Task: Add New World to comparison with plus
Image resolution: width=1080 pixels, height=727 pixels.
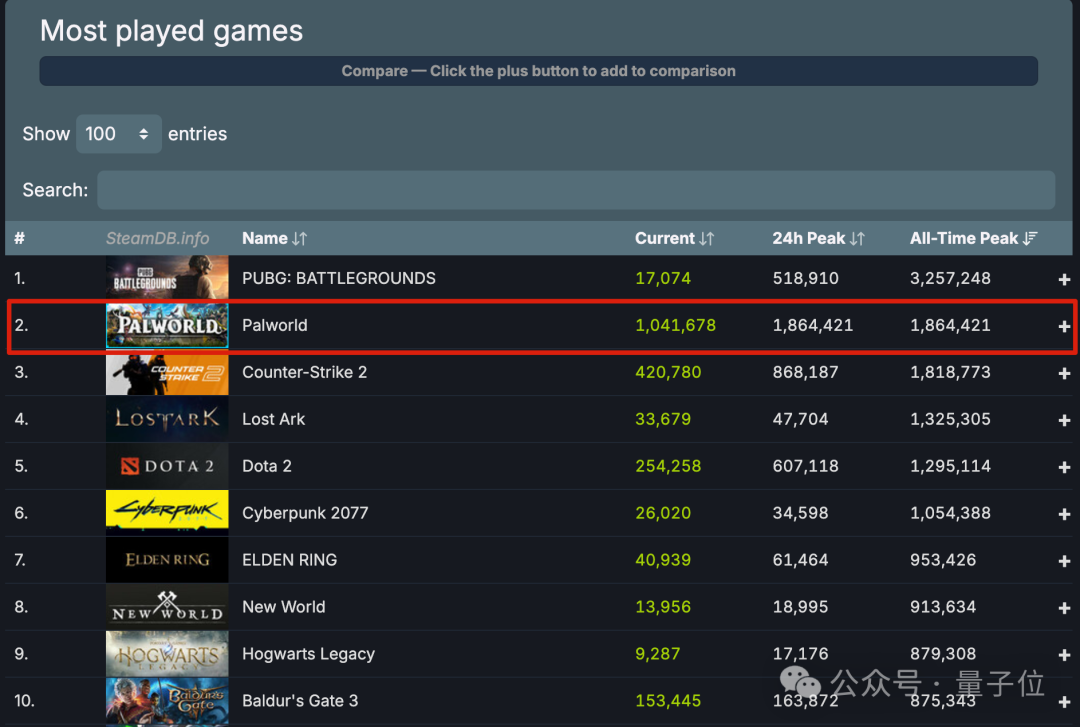Action: click(x=1064, y=608)
